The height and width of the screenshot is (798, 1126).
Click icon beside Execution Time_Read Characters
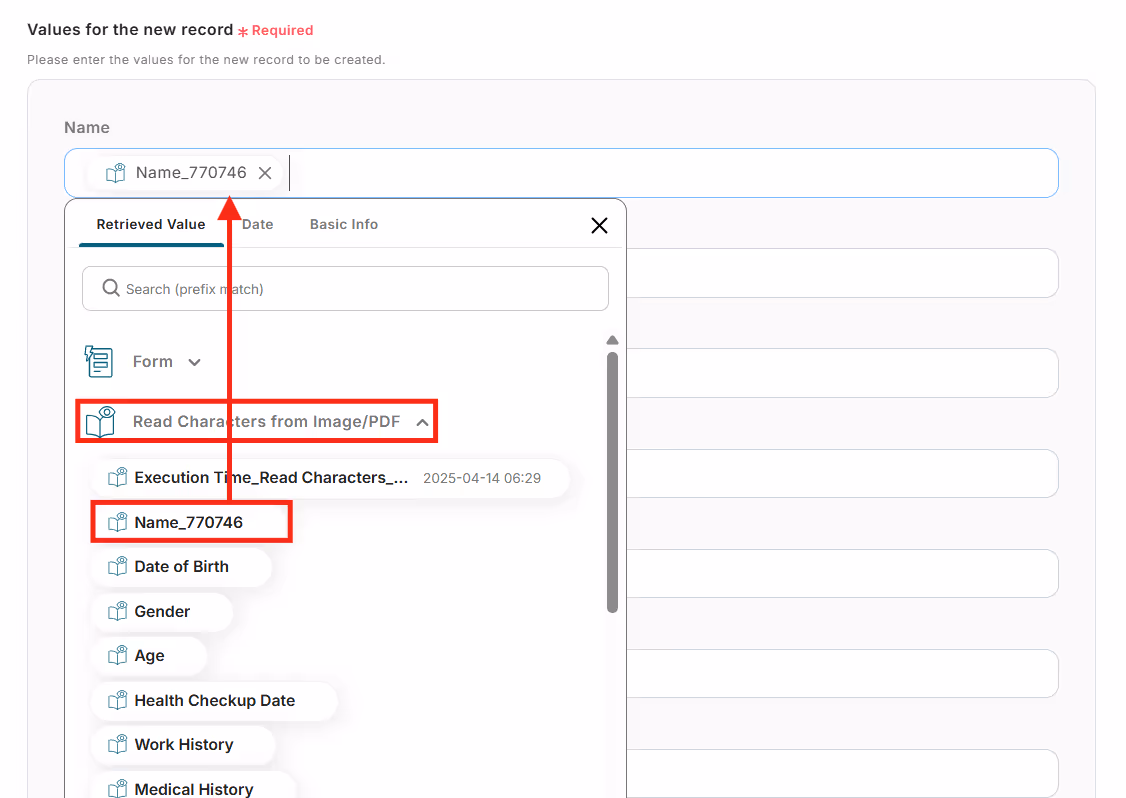click(x=118, y=478)
